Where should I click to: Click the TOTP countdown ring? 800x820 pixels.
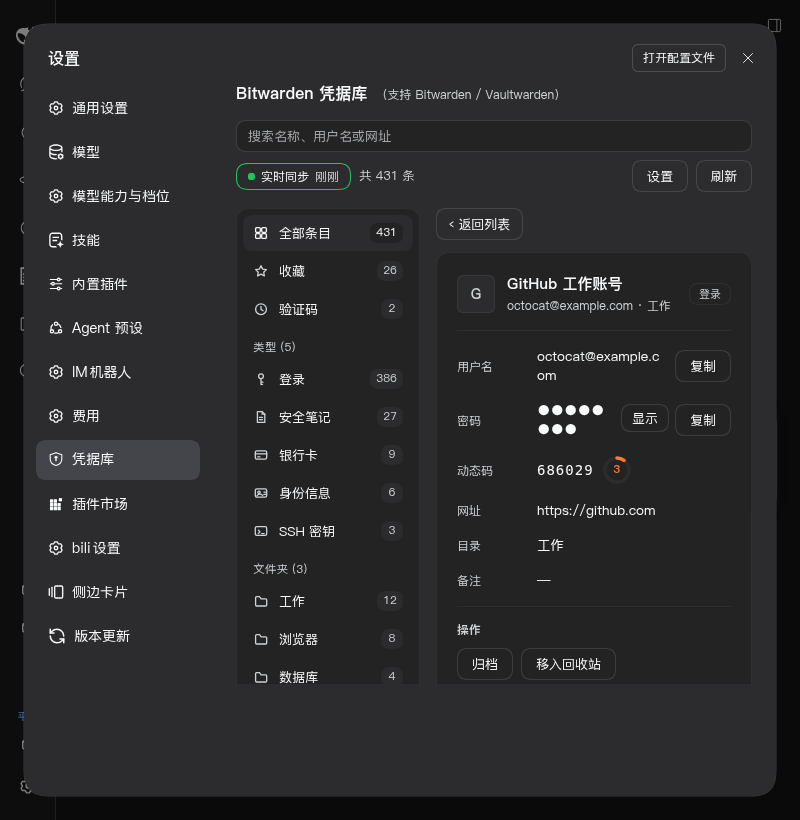pyautogui.click(x=616, y=470)
